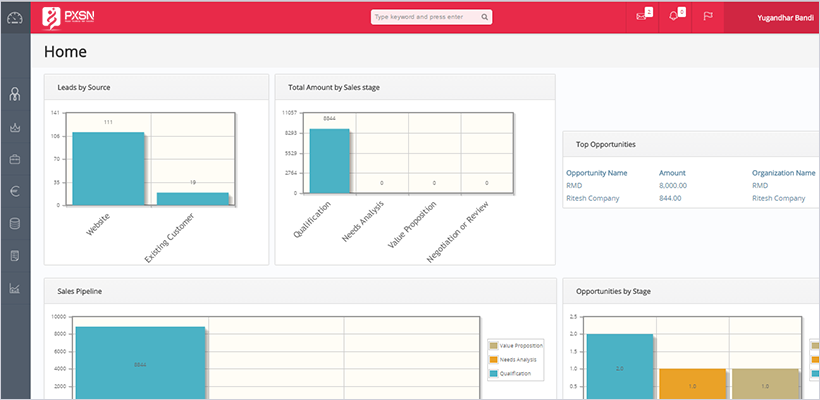Click the Website bar in Leads chart
The width and height of the screenshot is (820, 400).
(108, 168)
